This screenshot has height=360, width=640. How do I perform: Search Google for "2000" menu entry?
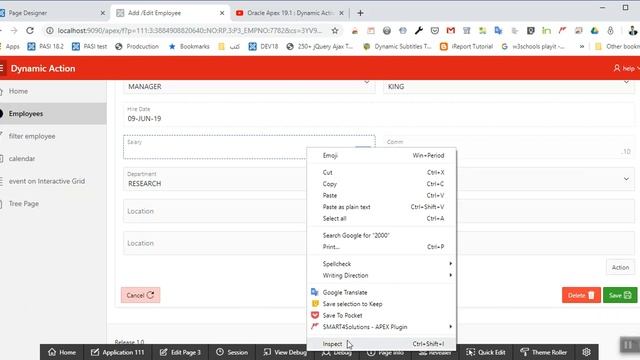381,236
